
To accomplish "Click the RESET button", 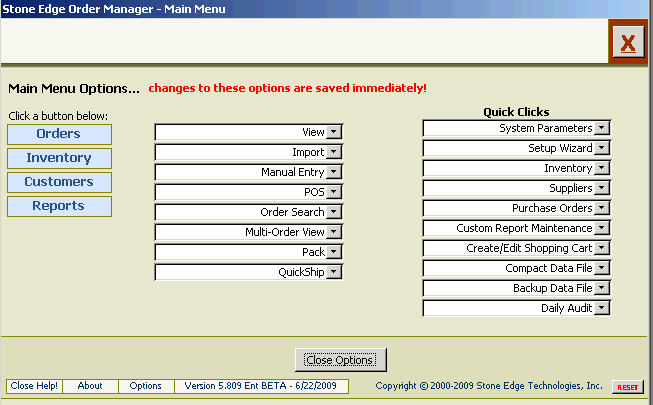I will [628, 387].
